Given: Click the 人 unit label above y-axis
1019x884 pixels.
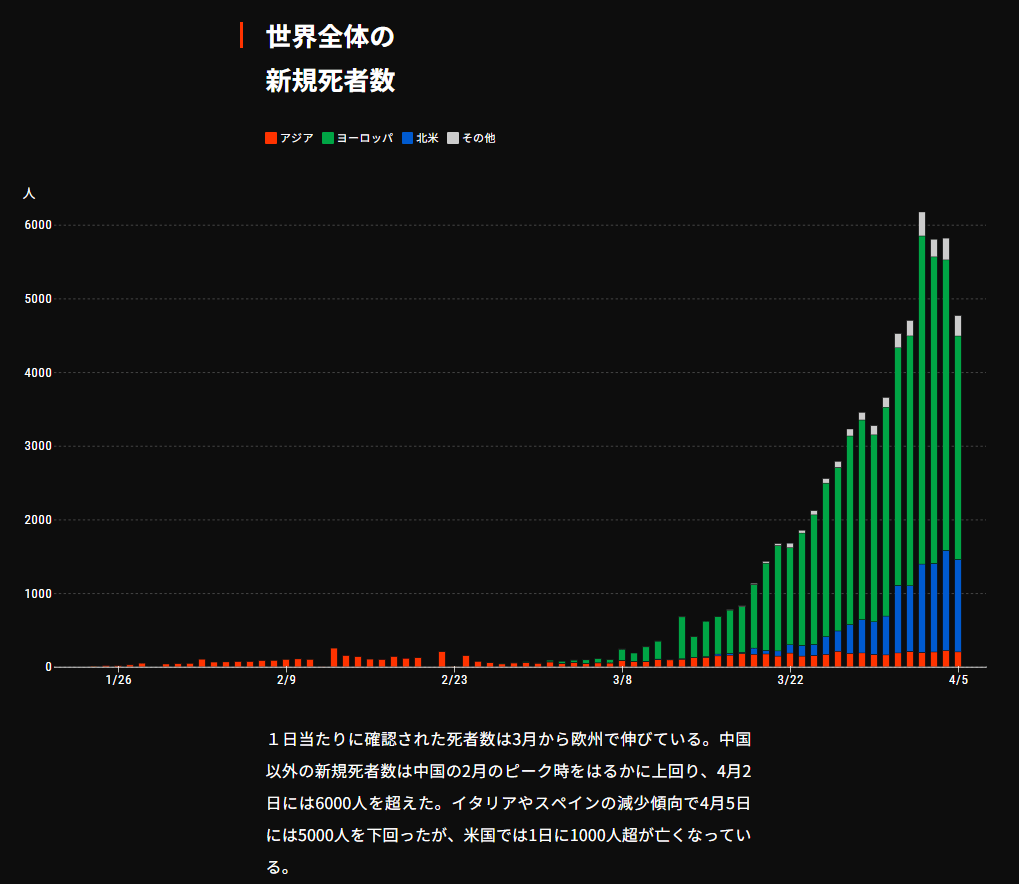Looking at the screenshot, I should coord(29,192).
